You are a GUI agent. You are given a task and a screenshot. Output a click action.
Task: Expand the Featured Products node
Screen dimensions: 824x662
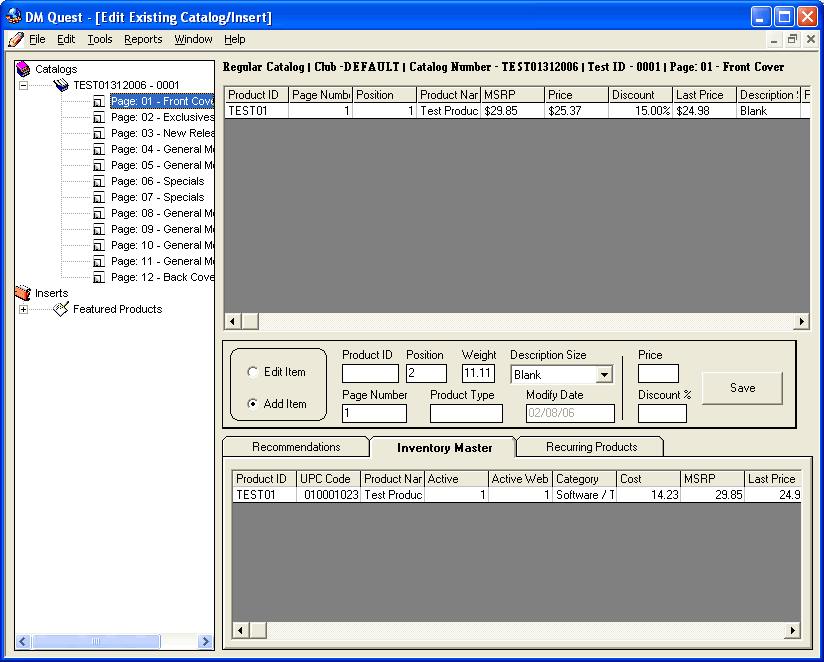click(24, 309)
